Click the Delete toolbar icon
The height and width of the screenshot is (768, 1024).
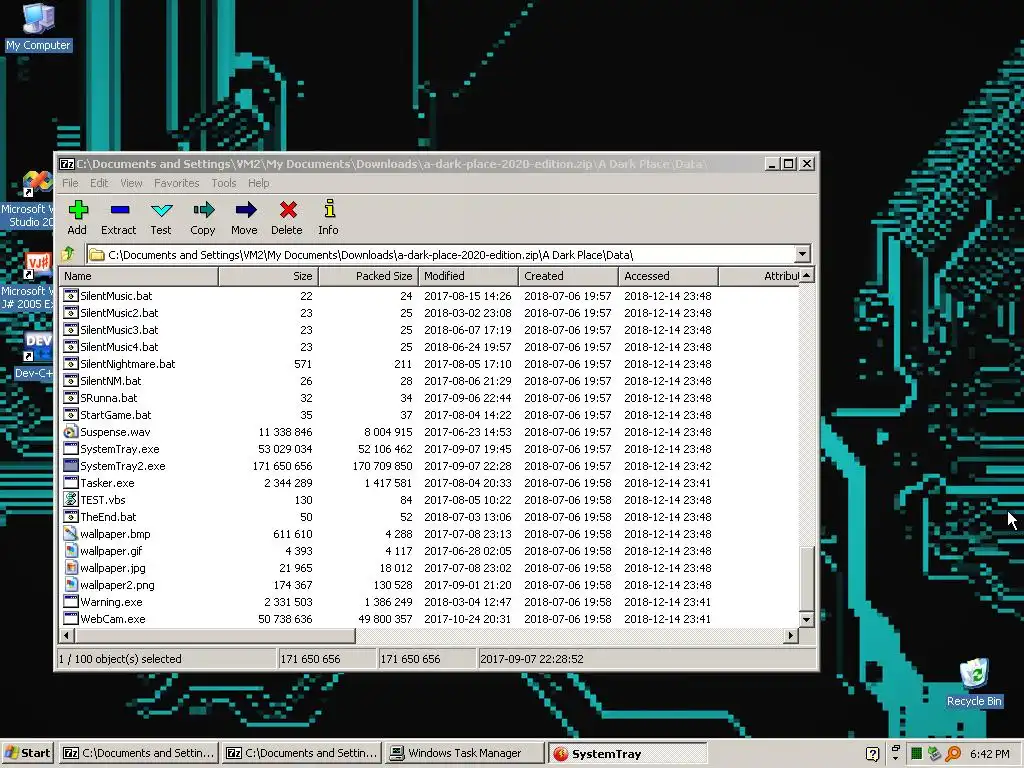[x=288, y=210]
